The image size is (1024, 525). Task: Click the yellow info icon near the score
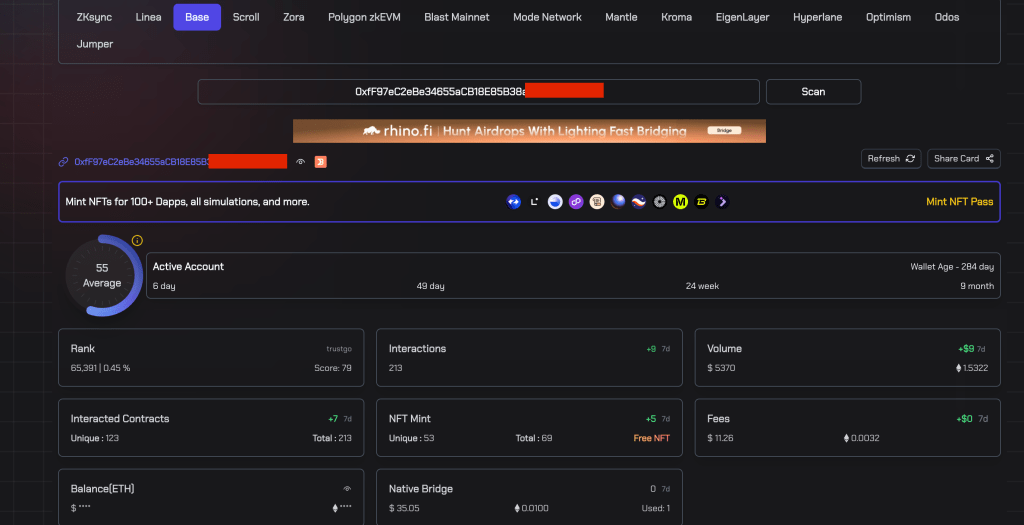click(137, 241)
